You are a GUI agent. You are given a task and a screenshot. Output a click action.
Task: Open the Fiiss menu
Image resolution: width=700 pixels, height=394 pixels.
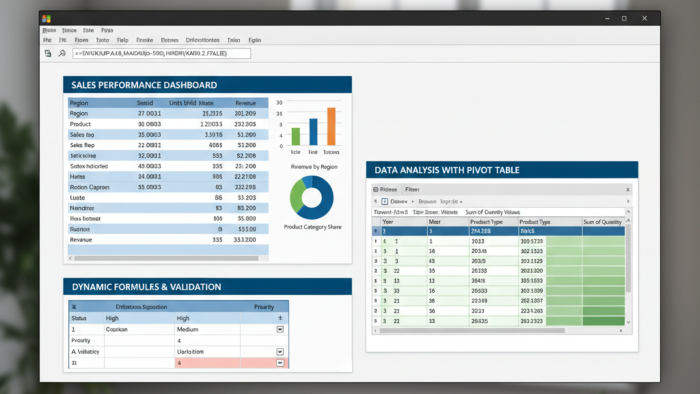click(x=107, y=30)
